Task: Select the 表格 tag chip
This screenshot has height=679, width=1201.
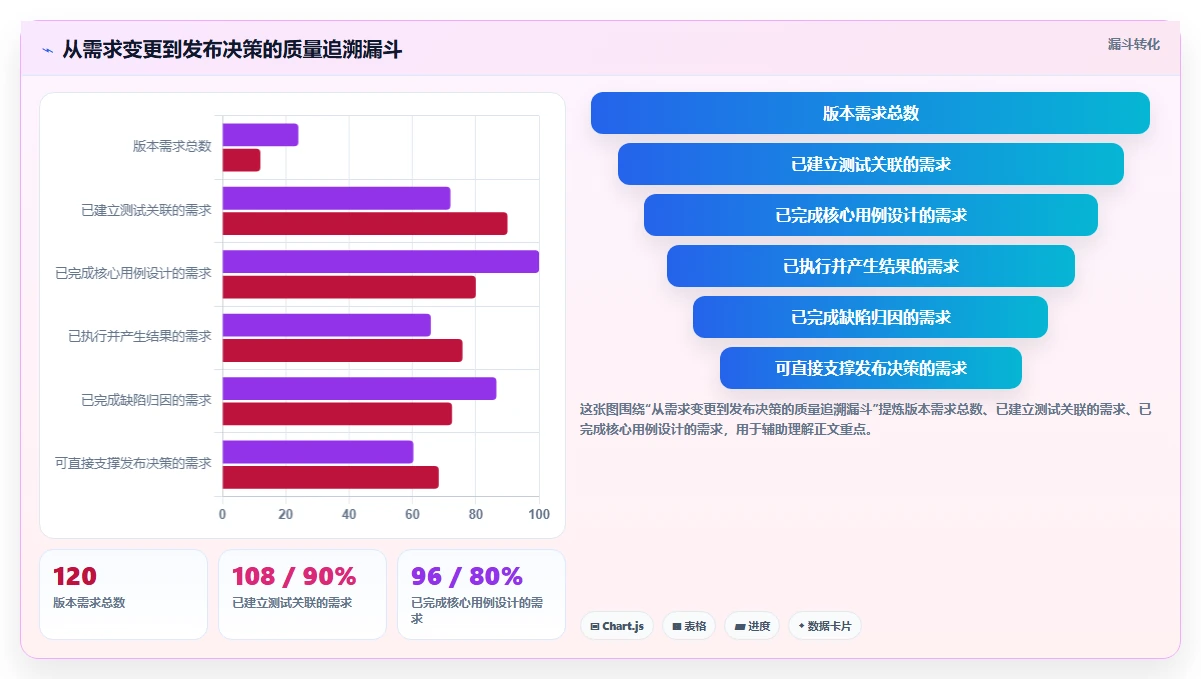Action: point(689,626)
